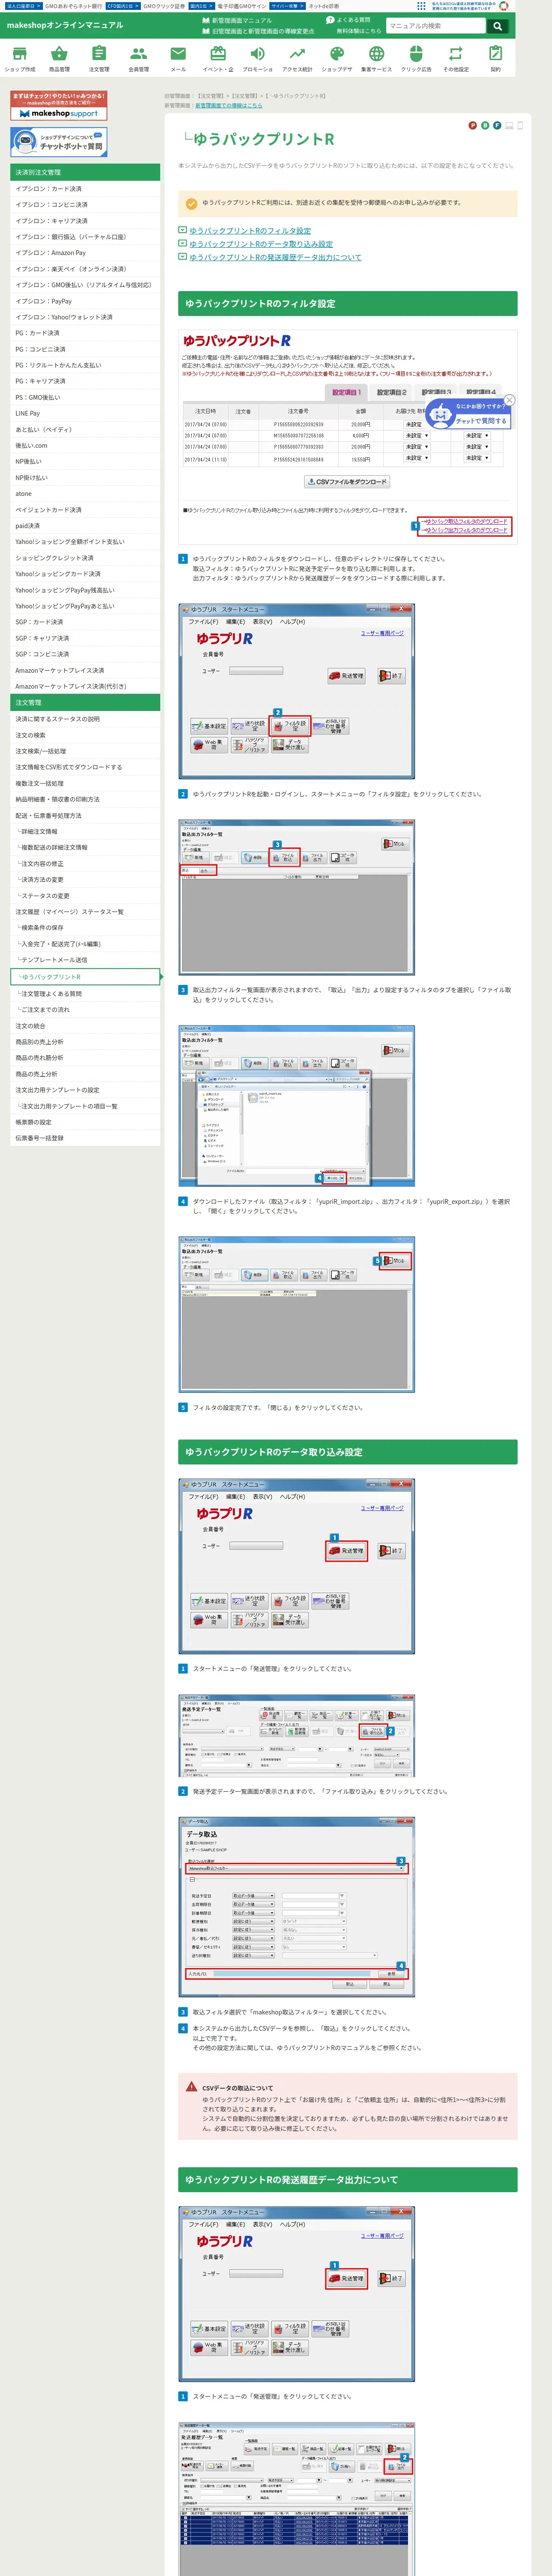
Task: Open the SGP：カード決済 sidebar item
Action: pos(85,622)
